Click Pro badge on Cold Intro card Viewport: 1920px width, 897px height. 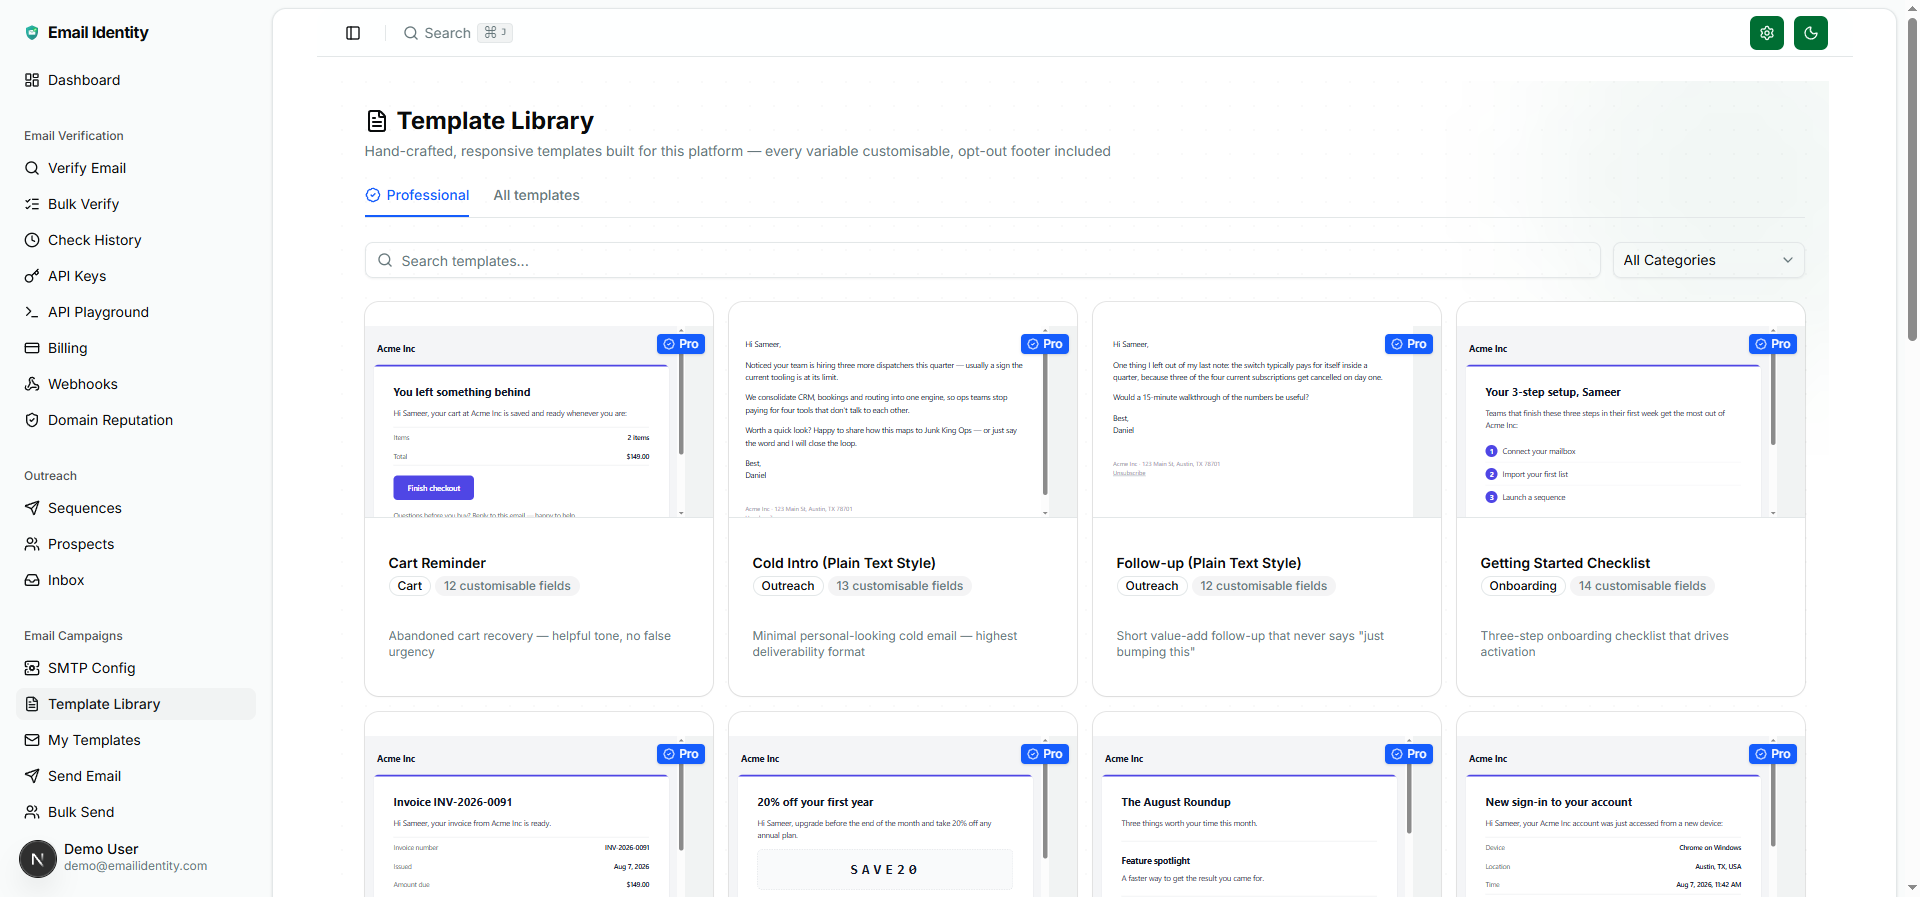(1045, 344)
